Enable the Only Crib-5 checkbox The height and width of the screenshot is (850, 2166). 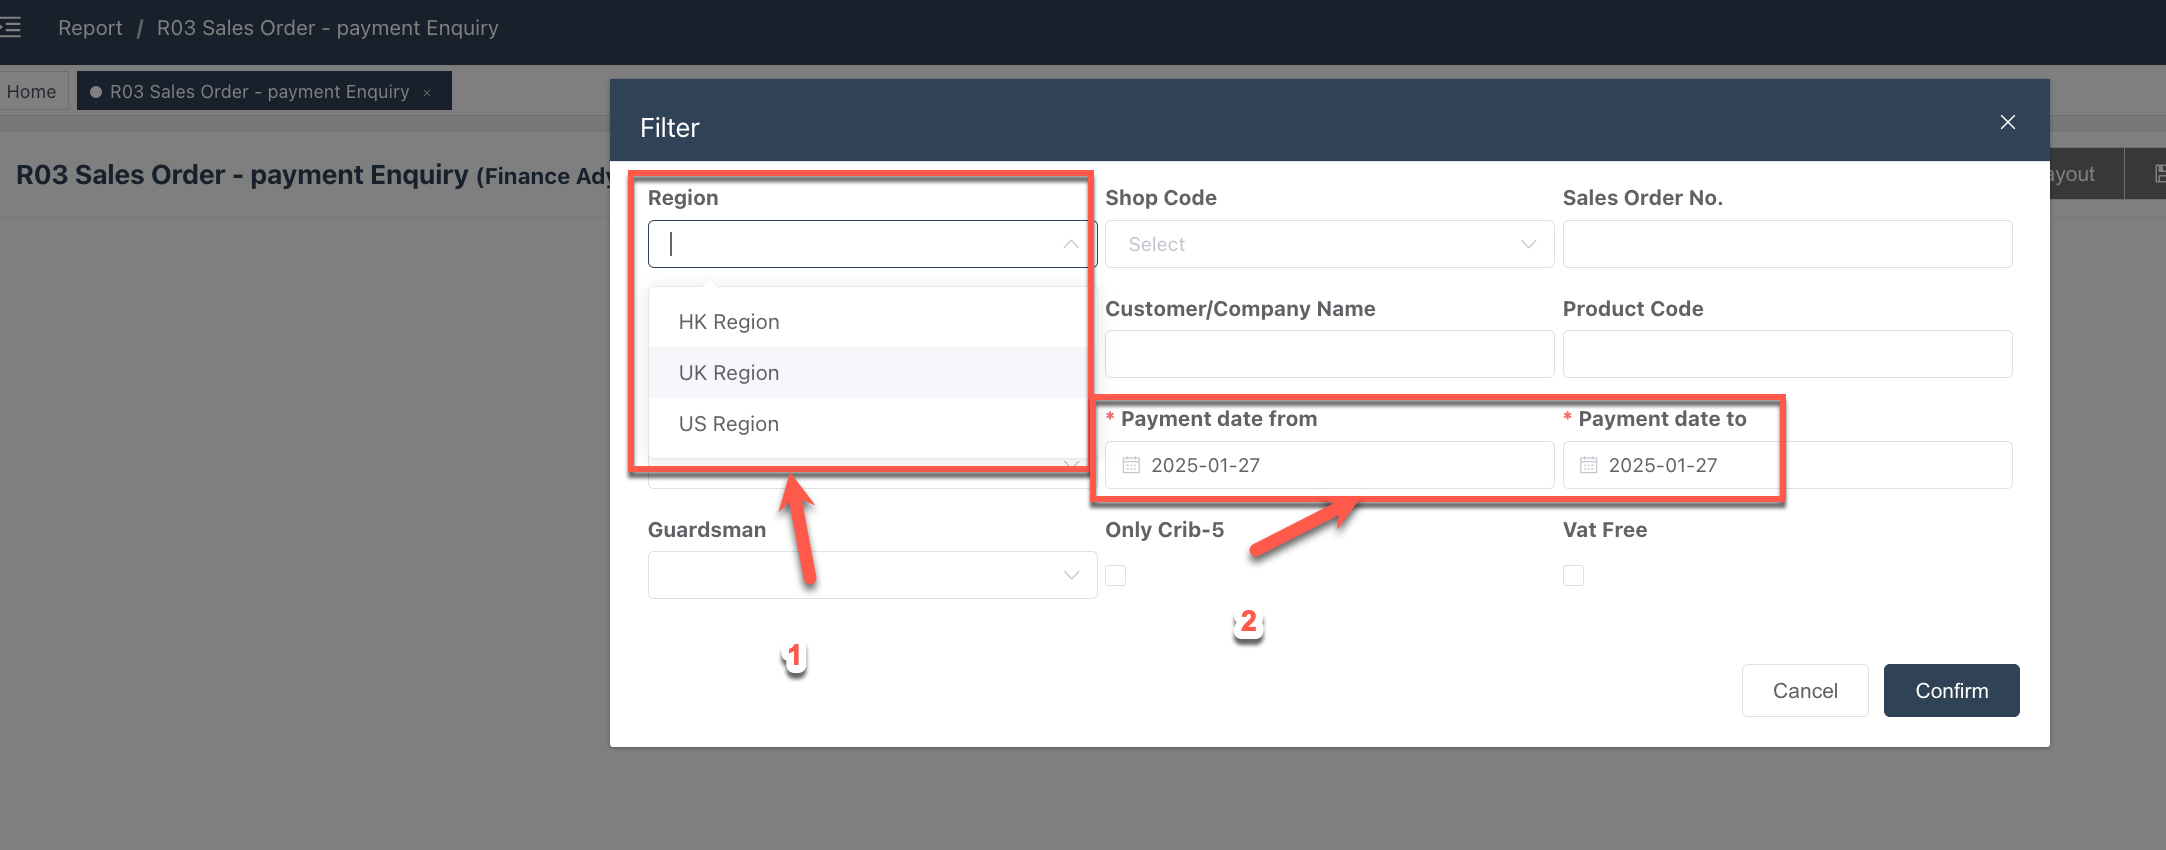pos(1116,575)
